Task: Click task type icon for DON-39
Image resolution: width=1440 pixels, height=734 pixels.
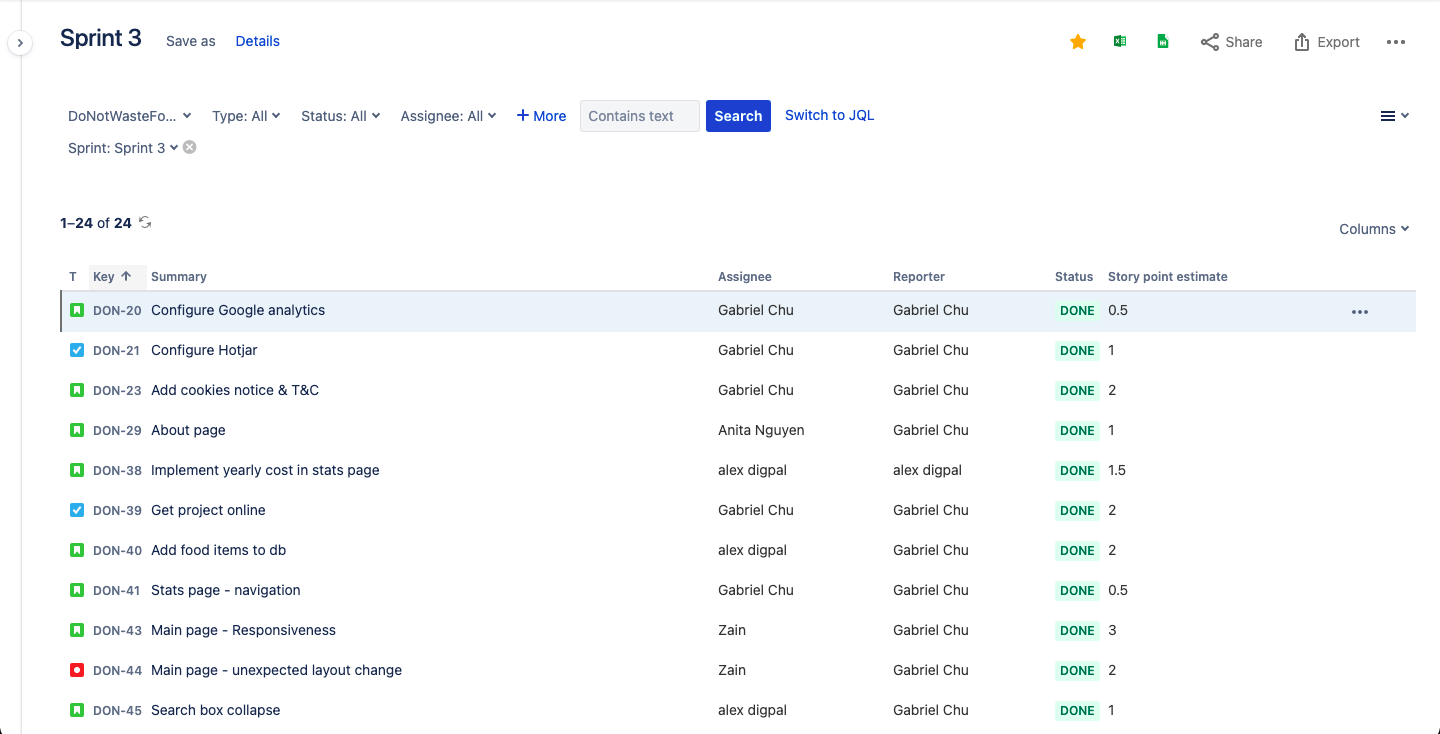Action: pyautogui.click(x=77, y=510)
